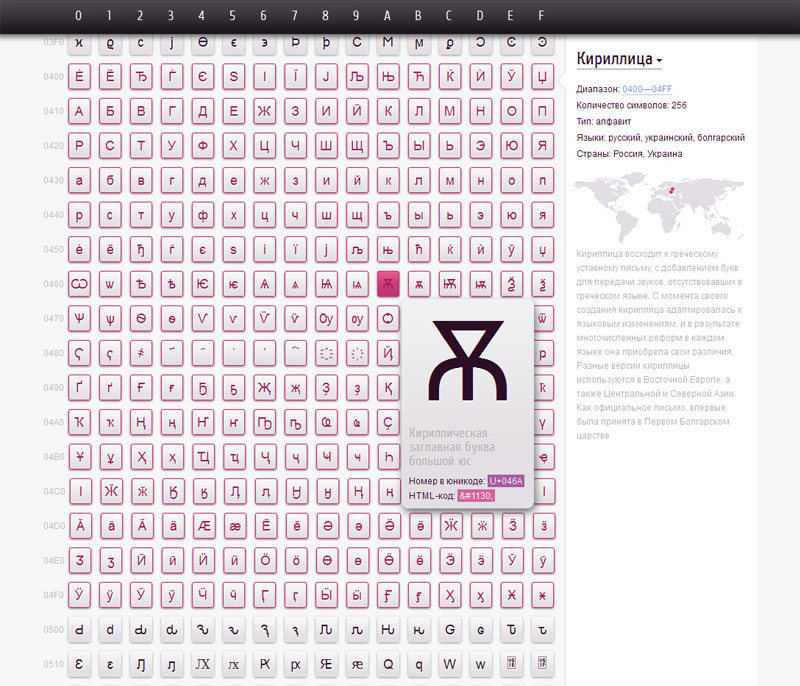Open the 0400—04FF range link
800x686 pixels.
click(x=648, y=89)
